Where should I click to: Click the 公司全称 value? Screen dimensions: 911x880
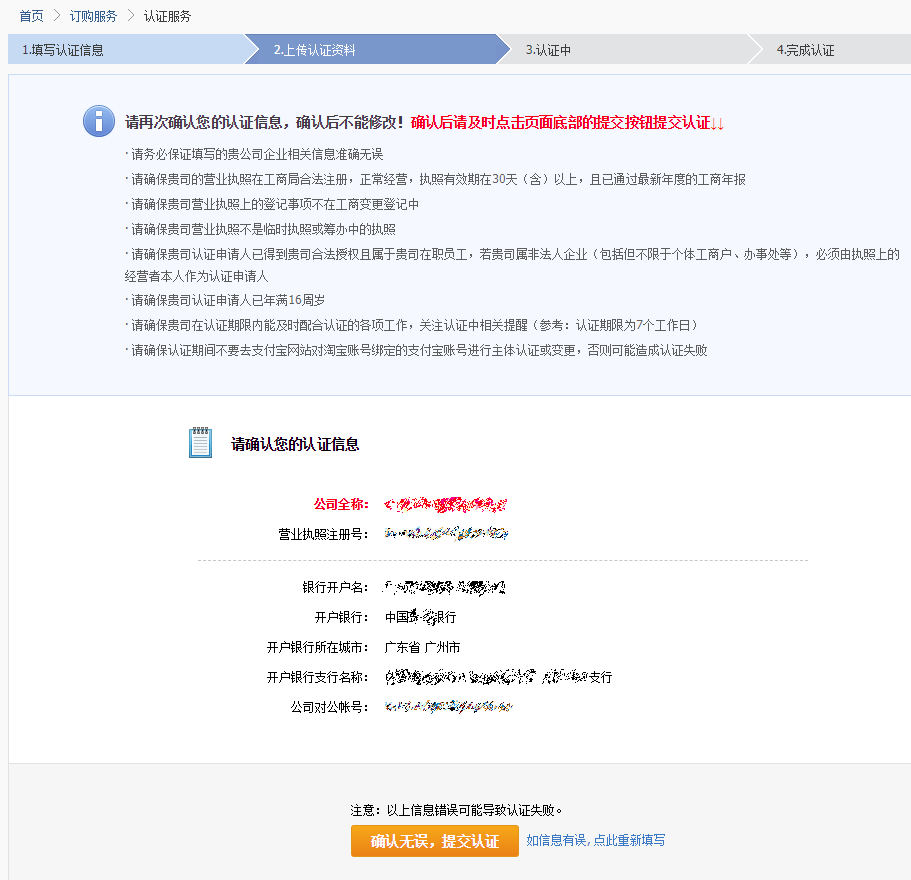point(446,503)
